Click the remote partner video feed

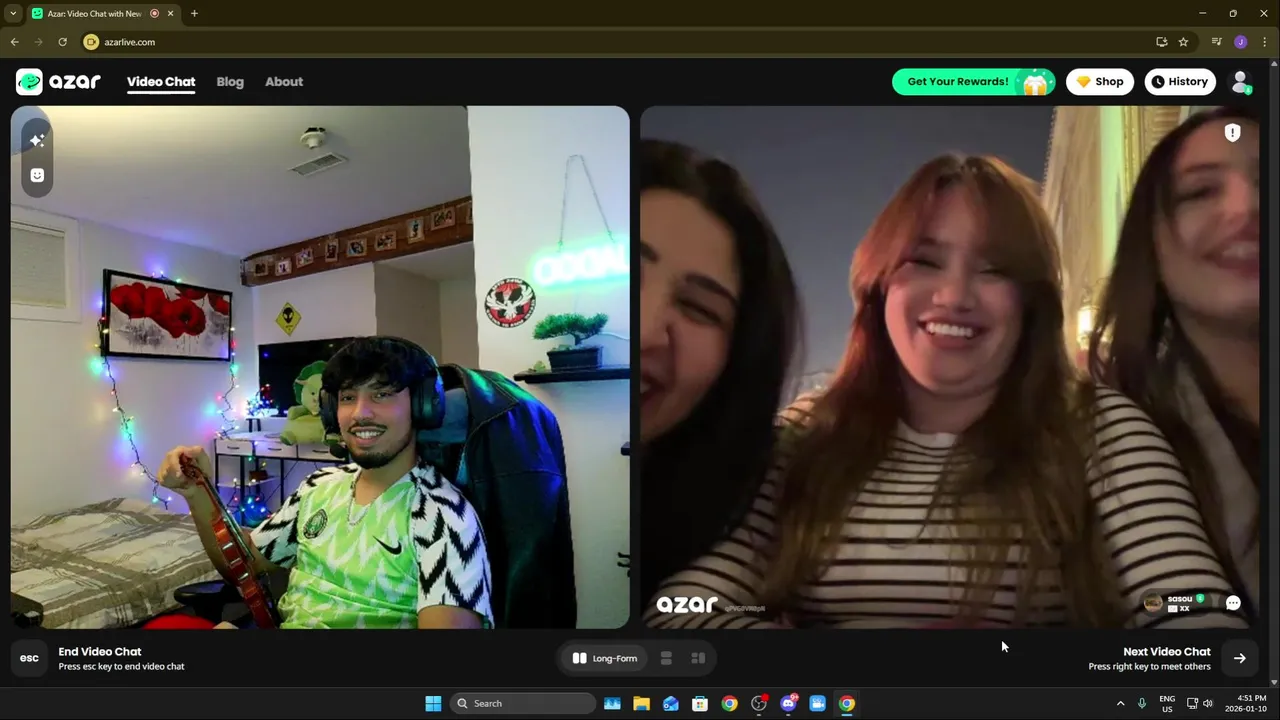(x=950, y=367)
